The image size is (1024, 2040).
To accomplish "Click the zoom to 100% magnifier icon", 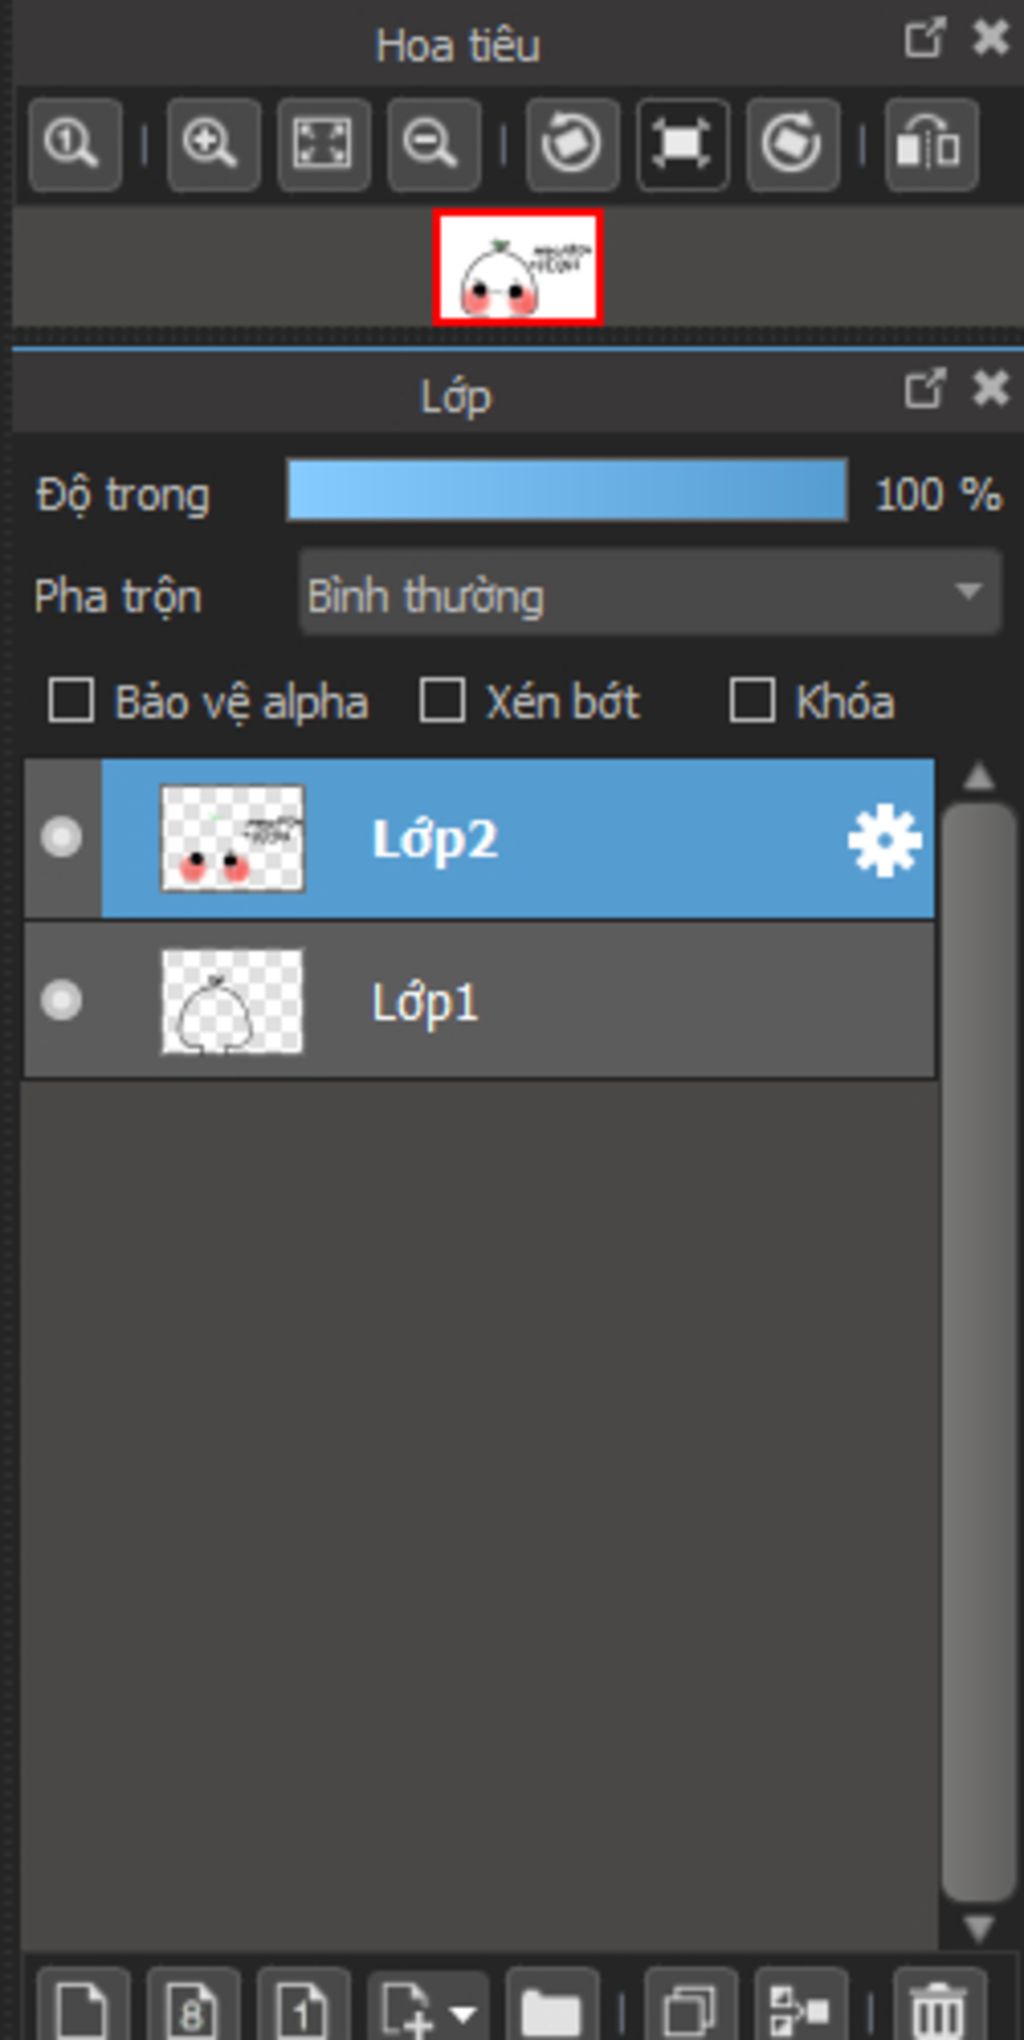I will click(x=75, y=145).
